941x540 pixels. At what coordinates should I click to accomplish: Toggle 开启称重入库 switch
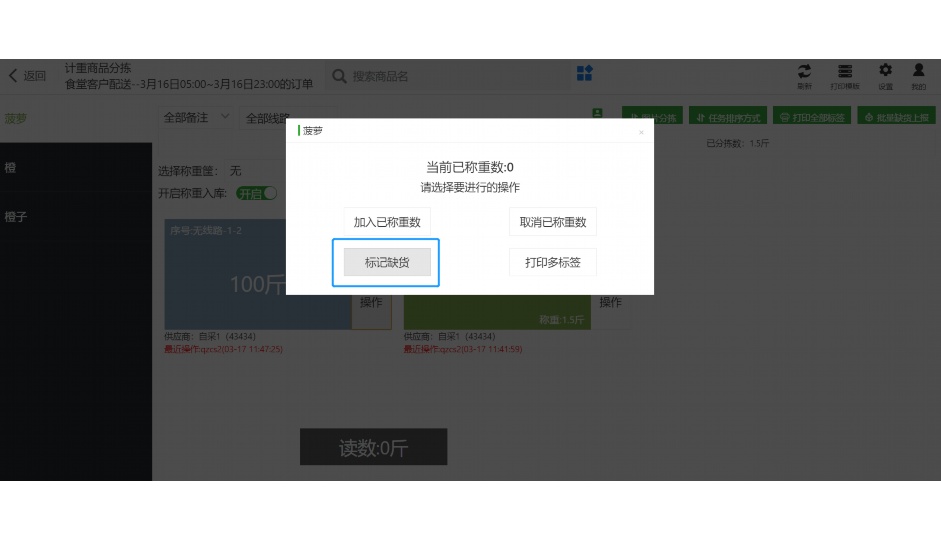point(256,193)
